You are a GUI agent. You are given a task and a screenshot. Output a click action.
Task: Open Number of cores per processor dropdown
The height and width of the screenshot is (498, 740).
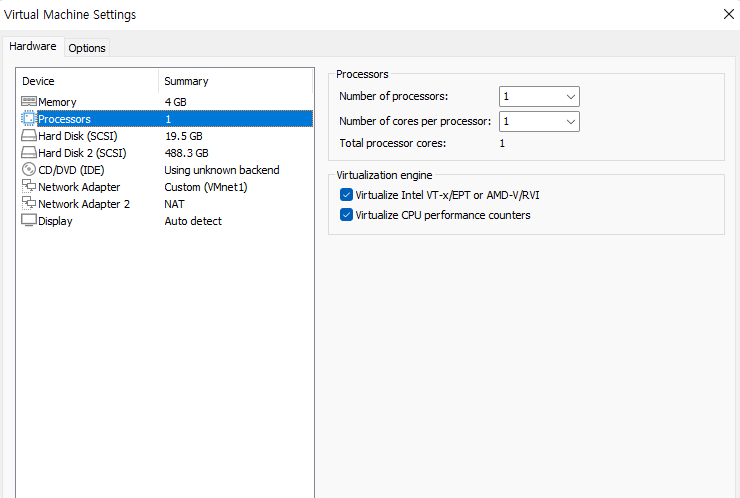(539, 121)
